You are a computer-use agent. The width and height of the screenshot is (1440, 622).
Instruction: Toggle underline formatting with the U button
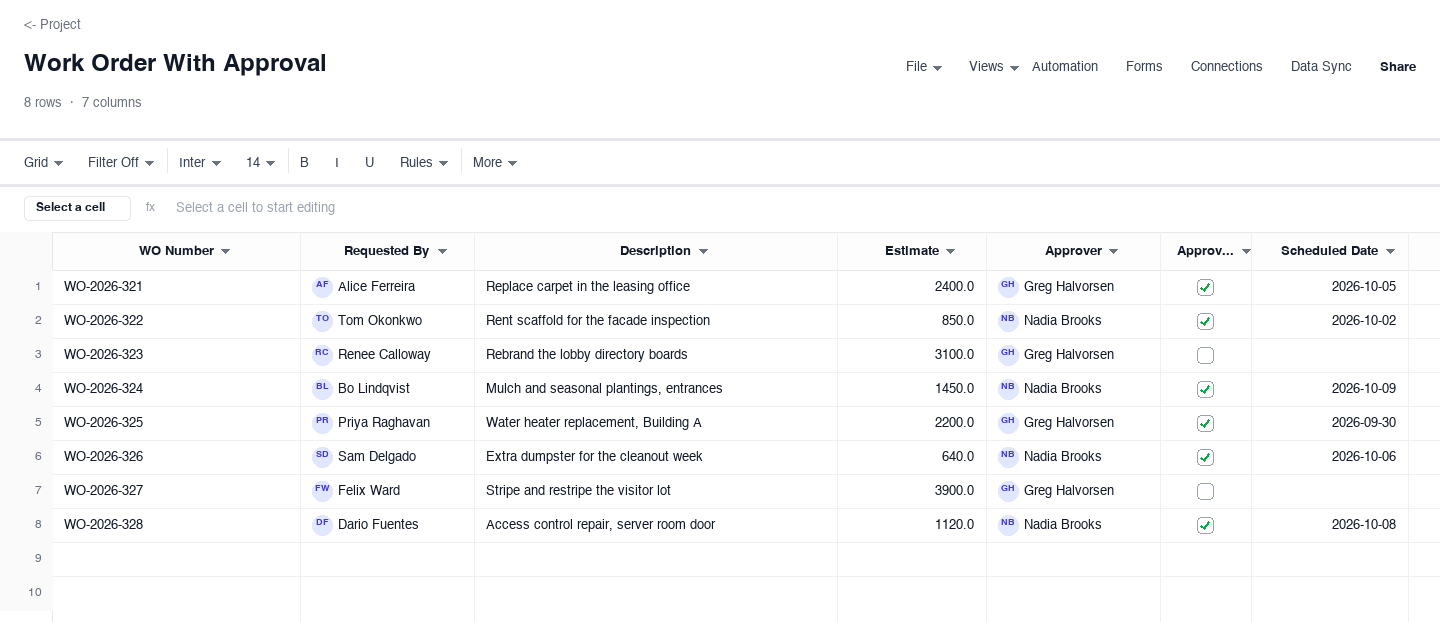coord(369,162)
